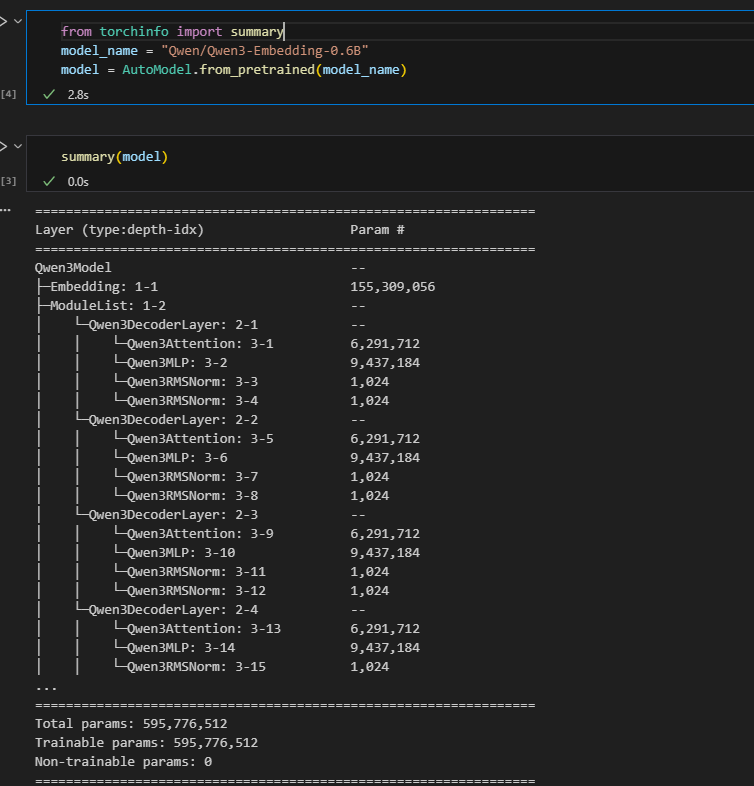
Task: Open run options dropdown for first cell
Action: click(18, 21)
